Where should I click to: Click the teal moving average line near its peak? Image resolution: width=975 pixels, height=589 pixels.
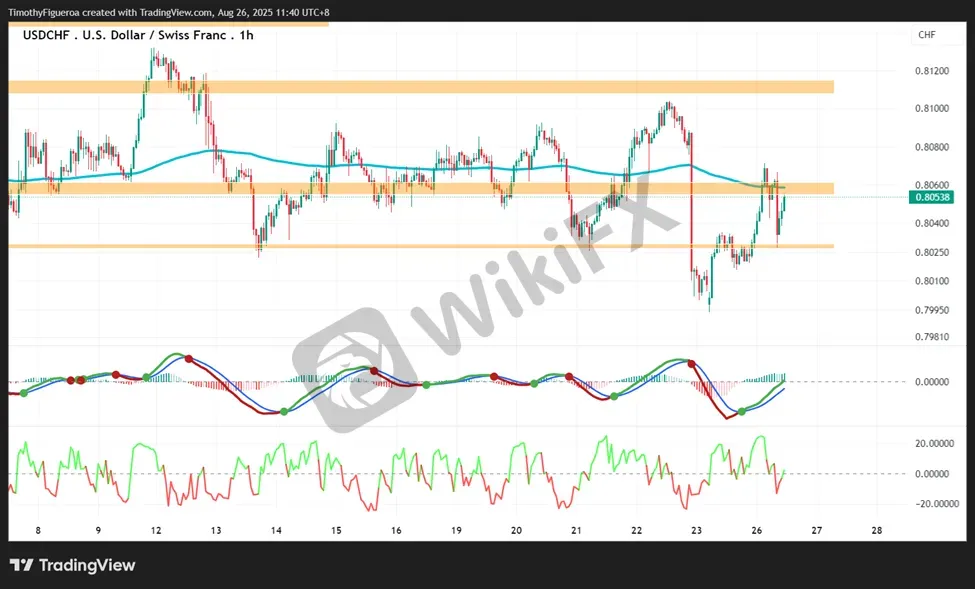coord(215,151)
